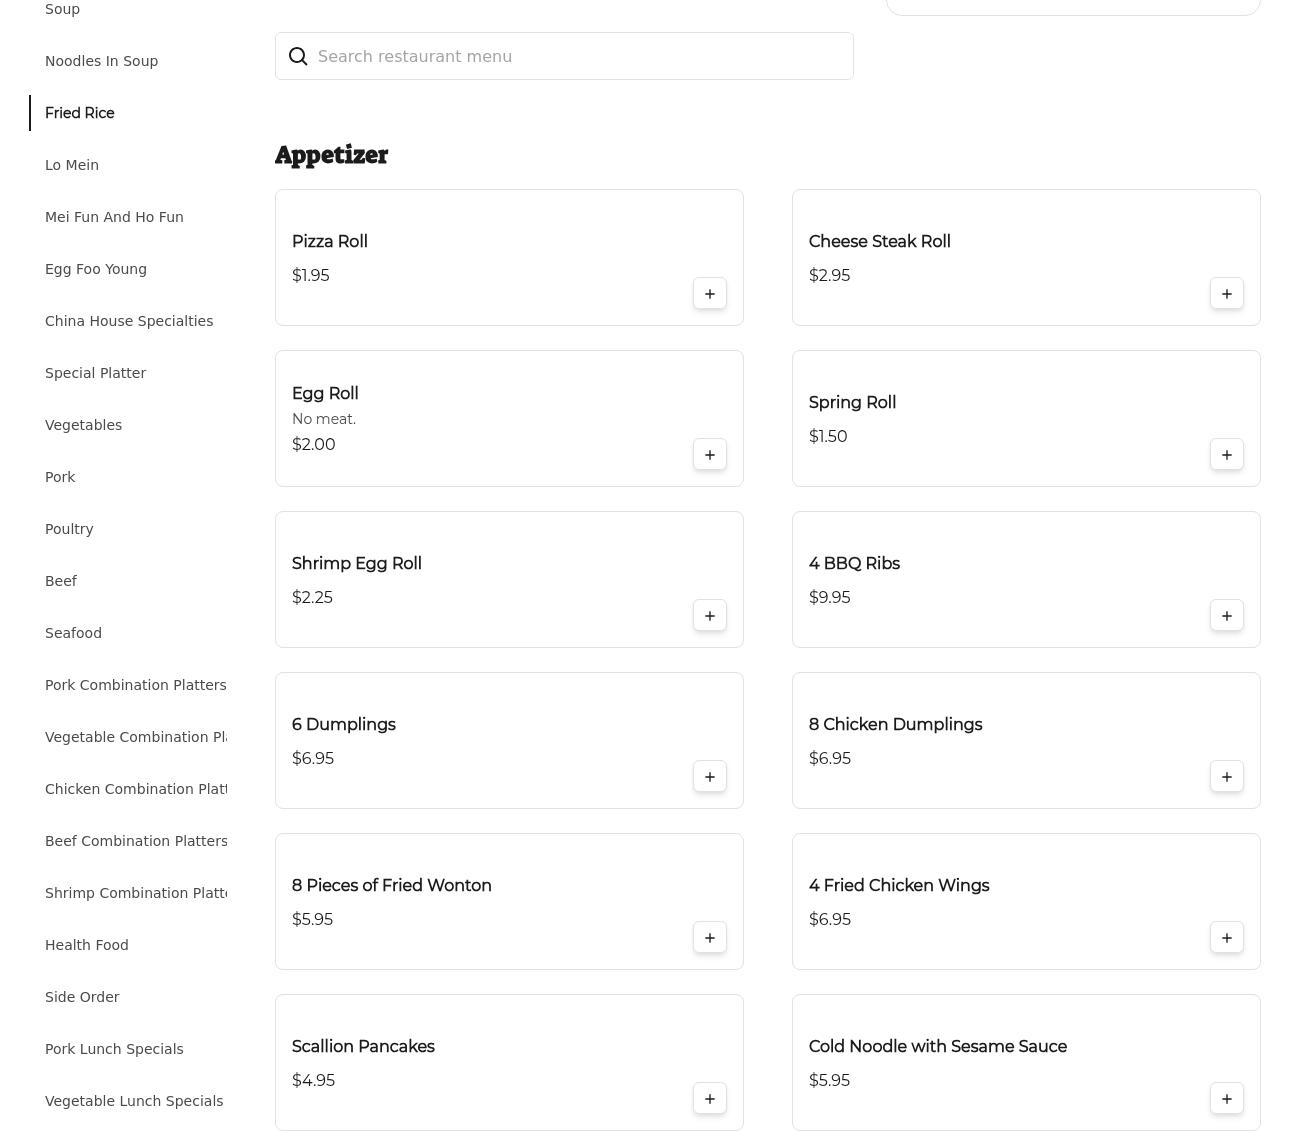Click plus icon for 6 Dumplings
This screenshot has height=1143, width=1290.
click(710, 777)
